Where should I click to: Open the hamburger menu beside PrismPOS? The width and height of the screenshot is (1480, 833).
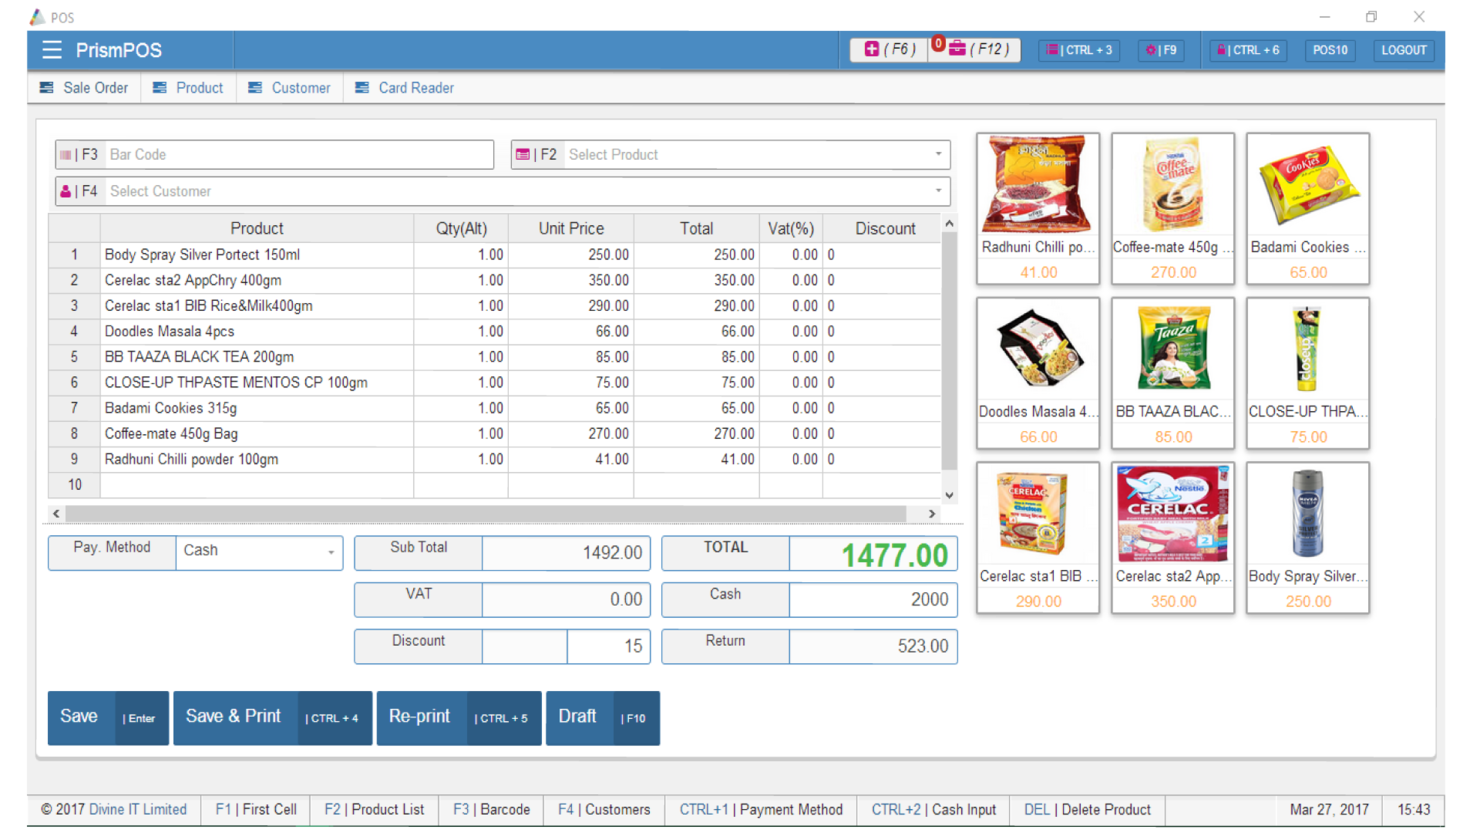pyautogui.click(x=52, y=50)
